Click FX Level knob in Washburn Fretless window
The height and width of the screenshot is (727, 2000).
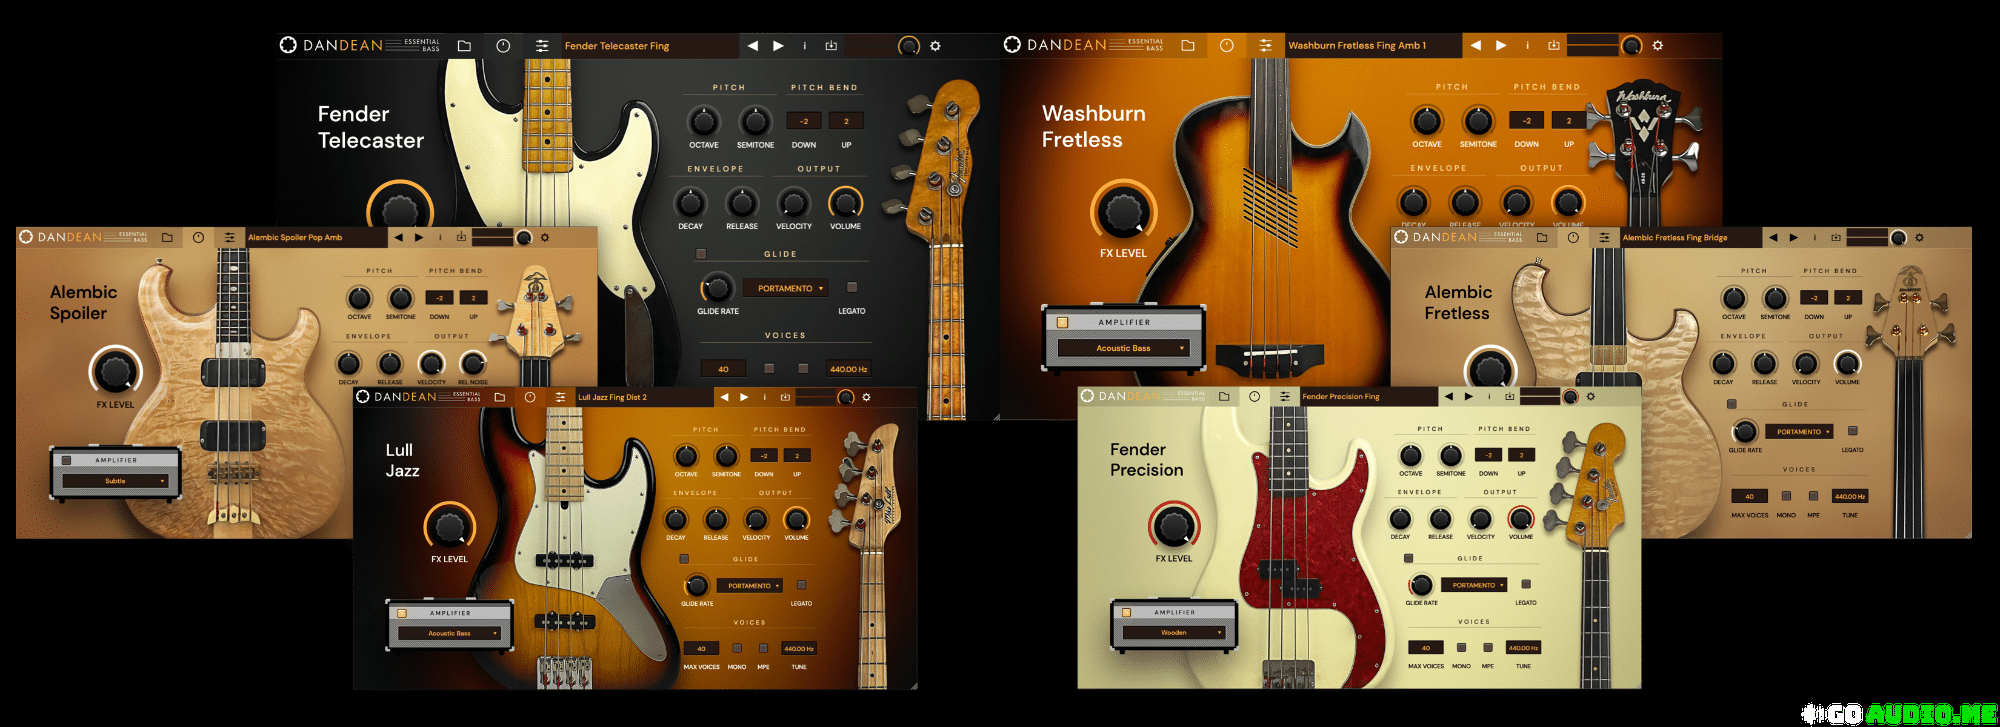pyautogui.click(x=1123, y=212)
